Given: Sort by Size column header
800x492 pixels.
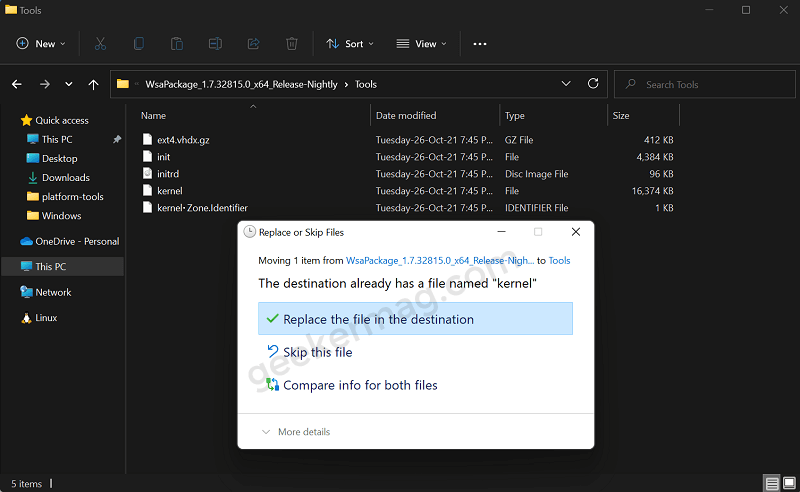Looking at the screenshot, I should [x=621, y=116].
